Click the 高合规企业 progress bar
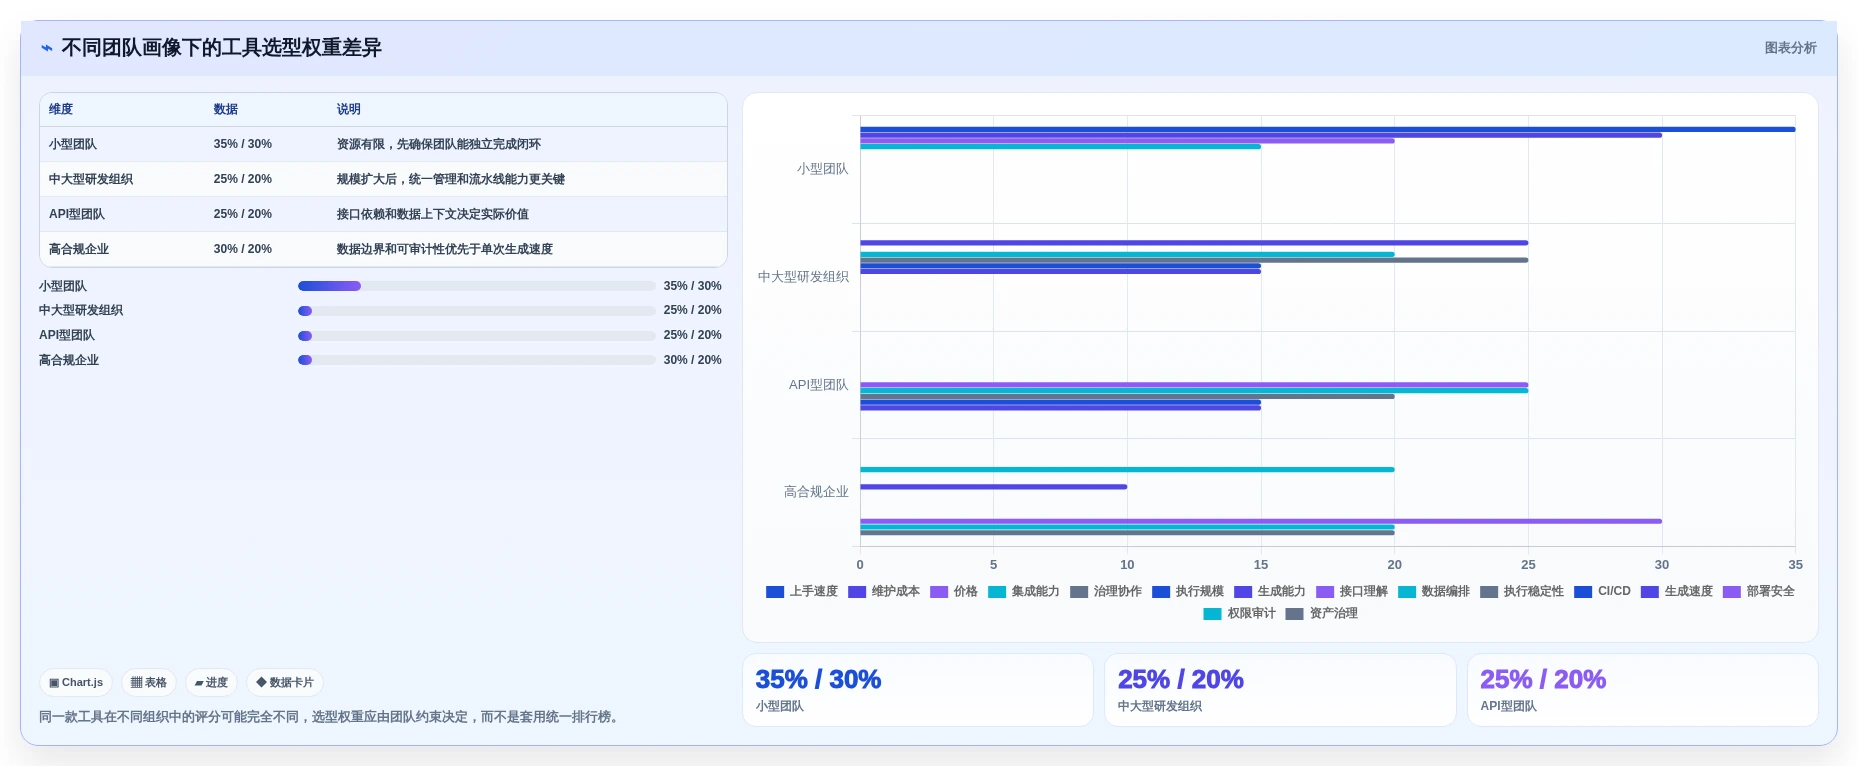The image size is (1858, 766). coord(476,360)
